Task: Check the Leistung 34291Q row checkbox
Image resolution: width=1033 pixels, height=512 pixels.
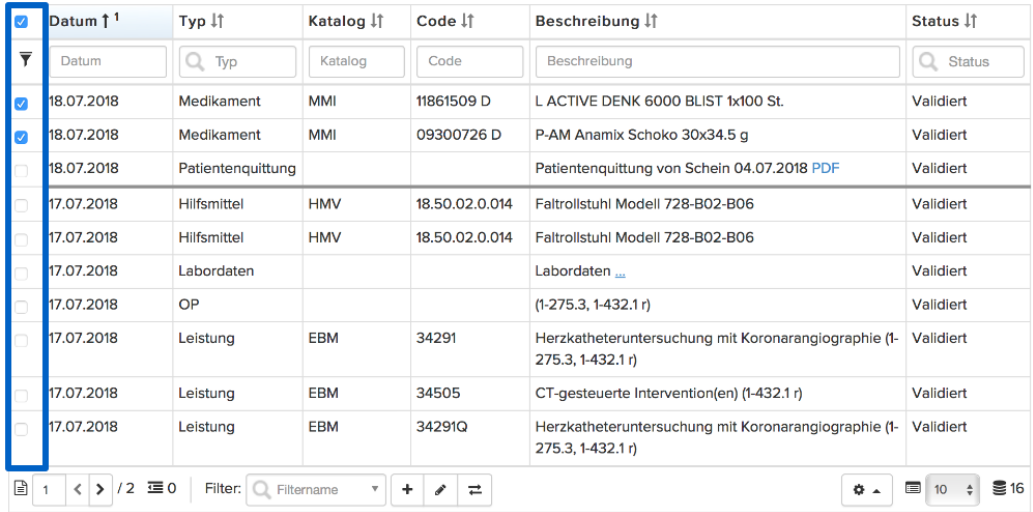Action: [22, 429]
